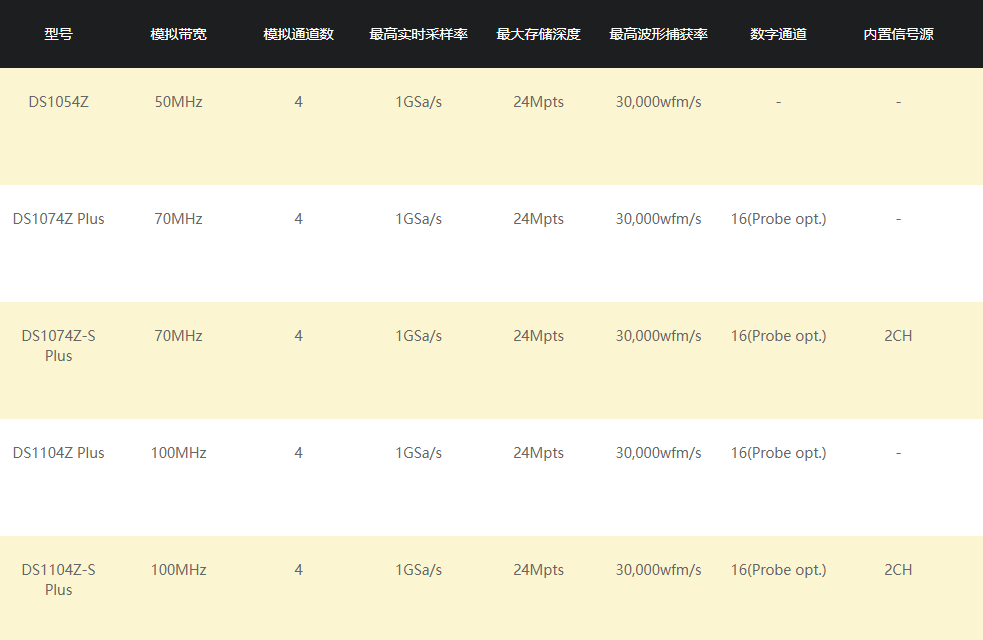Click 24Mpts in the DS1104Z Plus row
Image resolution: width=983 pixels, height=640 pixels.
coord(539,453)
